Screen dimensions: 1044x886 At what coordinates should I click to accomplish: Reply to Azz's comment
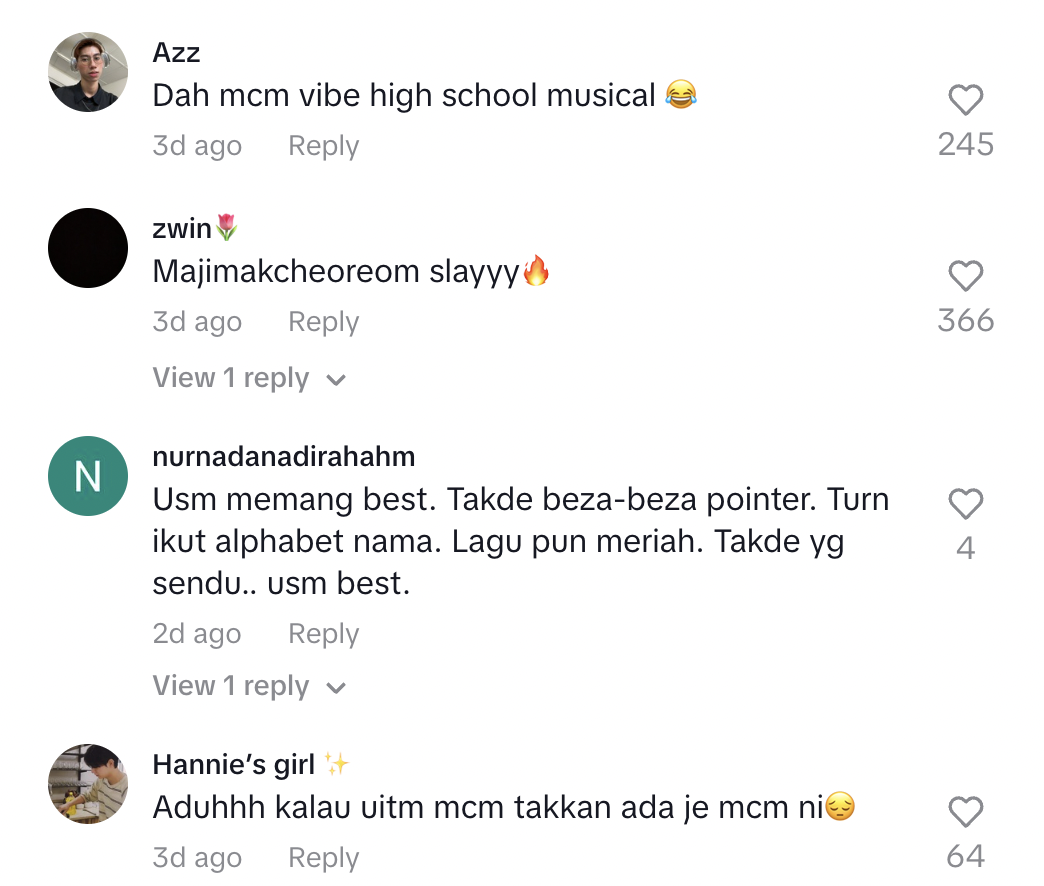(323, 146)
